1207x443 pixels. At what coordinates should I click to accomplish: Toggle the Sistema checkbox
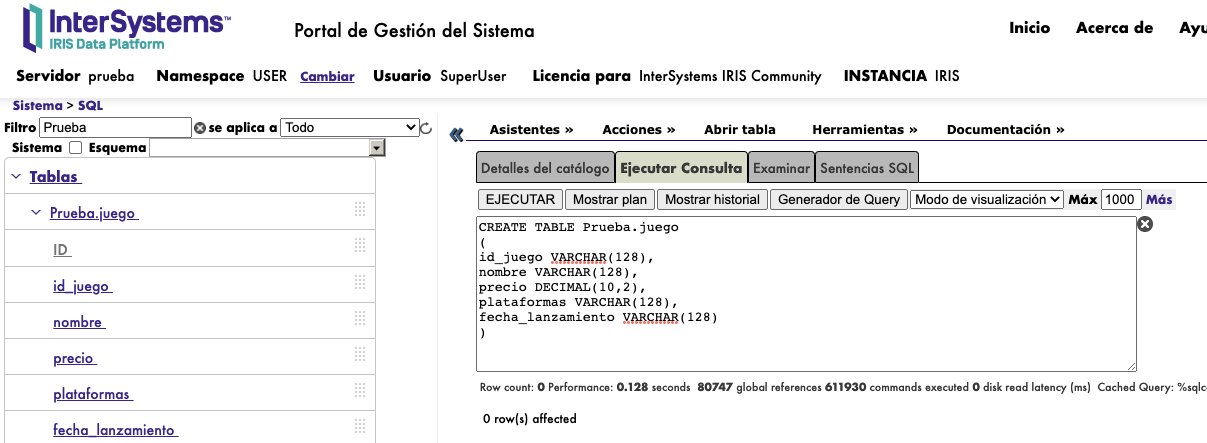click(75, 148)
